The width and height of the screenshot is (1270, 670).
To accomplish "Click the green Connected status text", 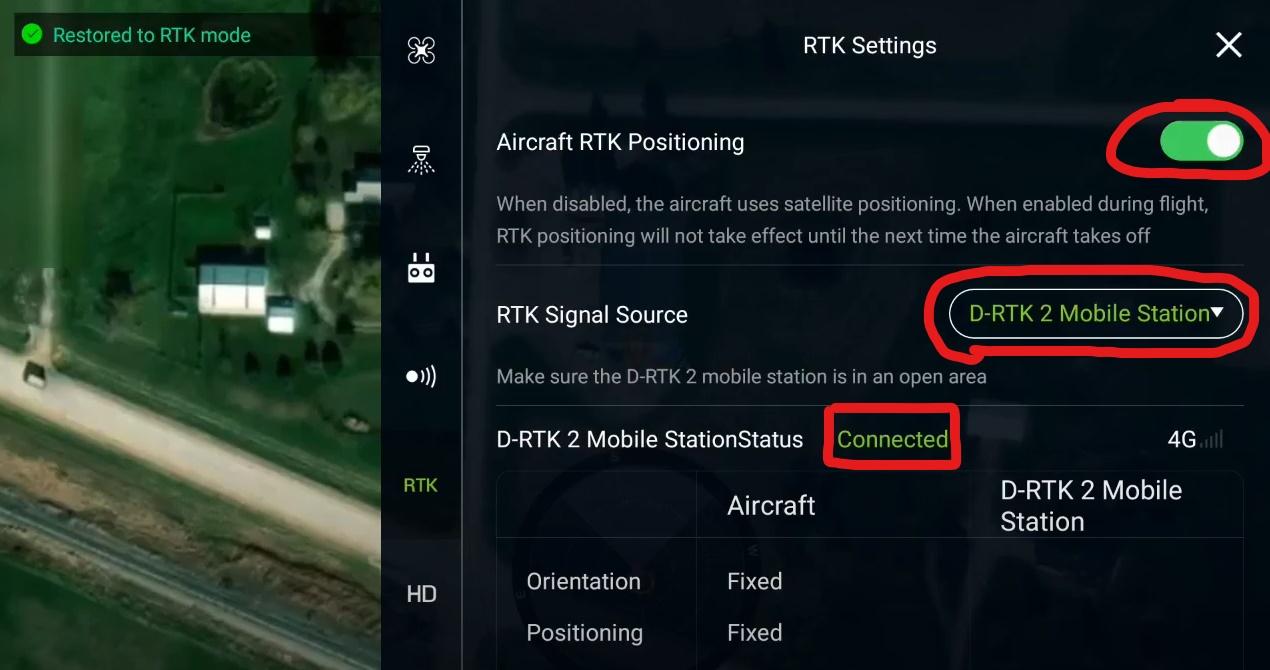I will [892, 439].
